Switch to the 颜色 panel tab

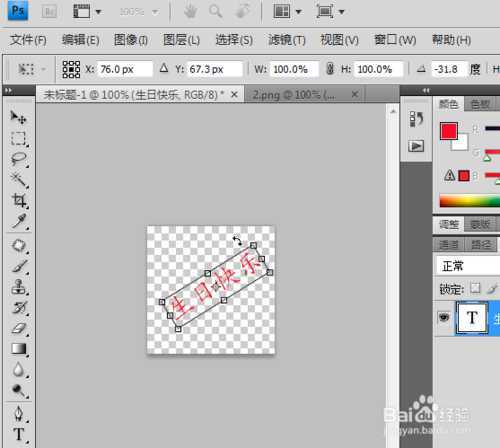(x=448, y=104)
